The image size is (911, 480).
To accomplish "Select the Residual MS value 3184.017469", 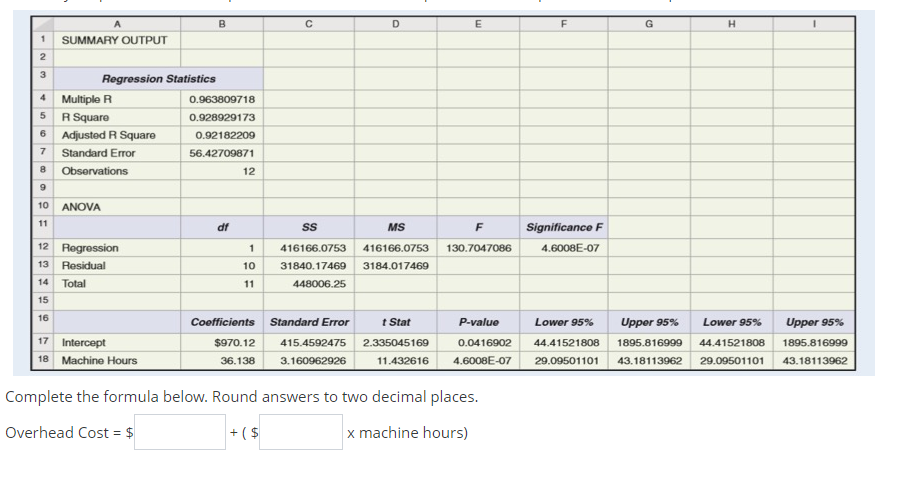I will click(396, 266).
